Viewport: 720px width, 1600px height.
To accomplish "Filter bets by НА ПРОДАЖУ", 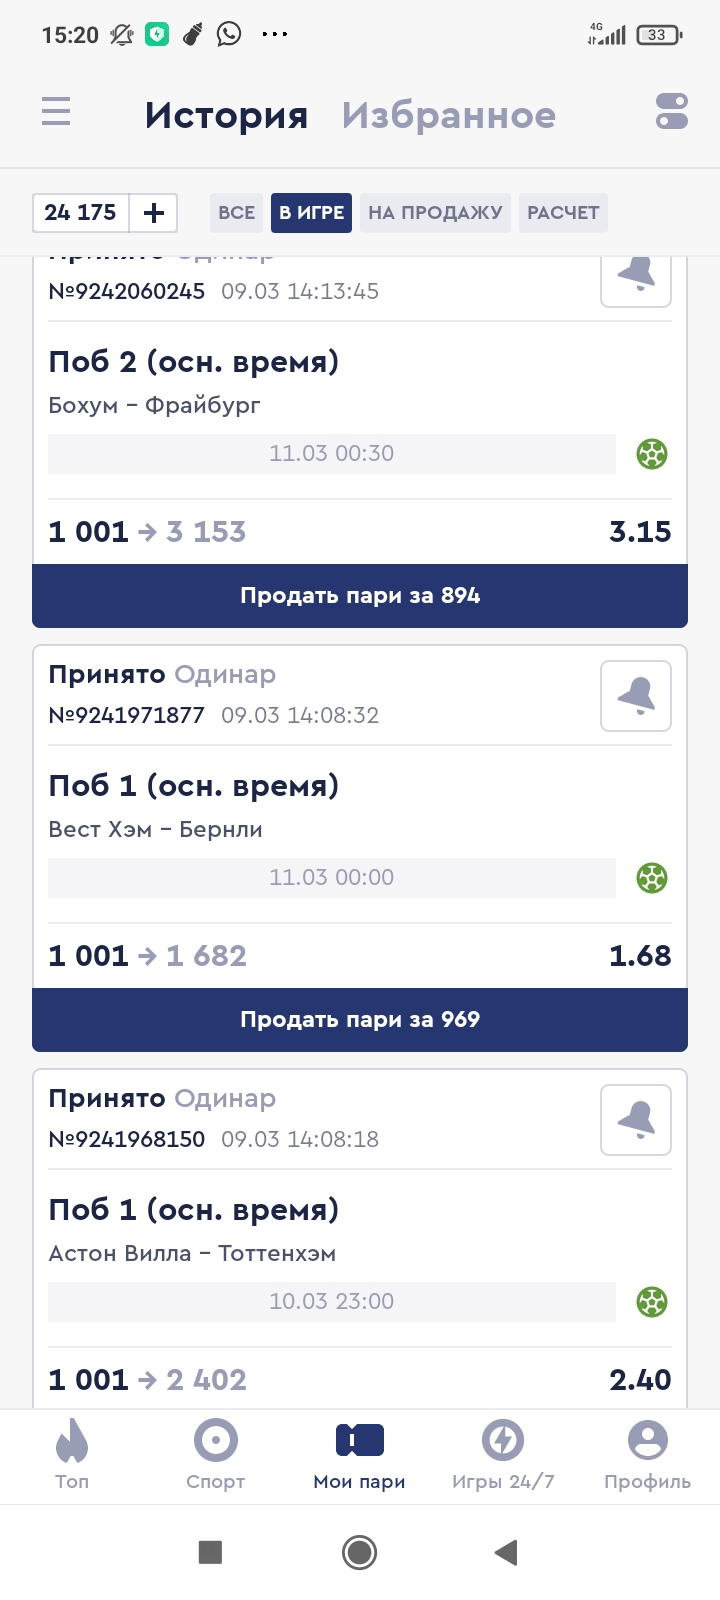I will pos(435,213).
